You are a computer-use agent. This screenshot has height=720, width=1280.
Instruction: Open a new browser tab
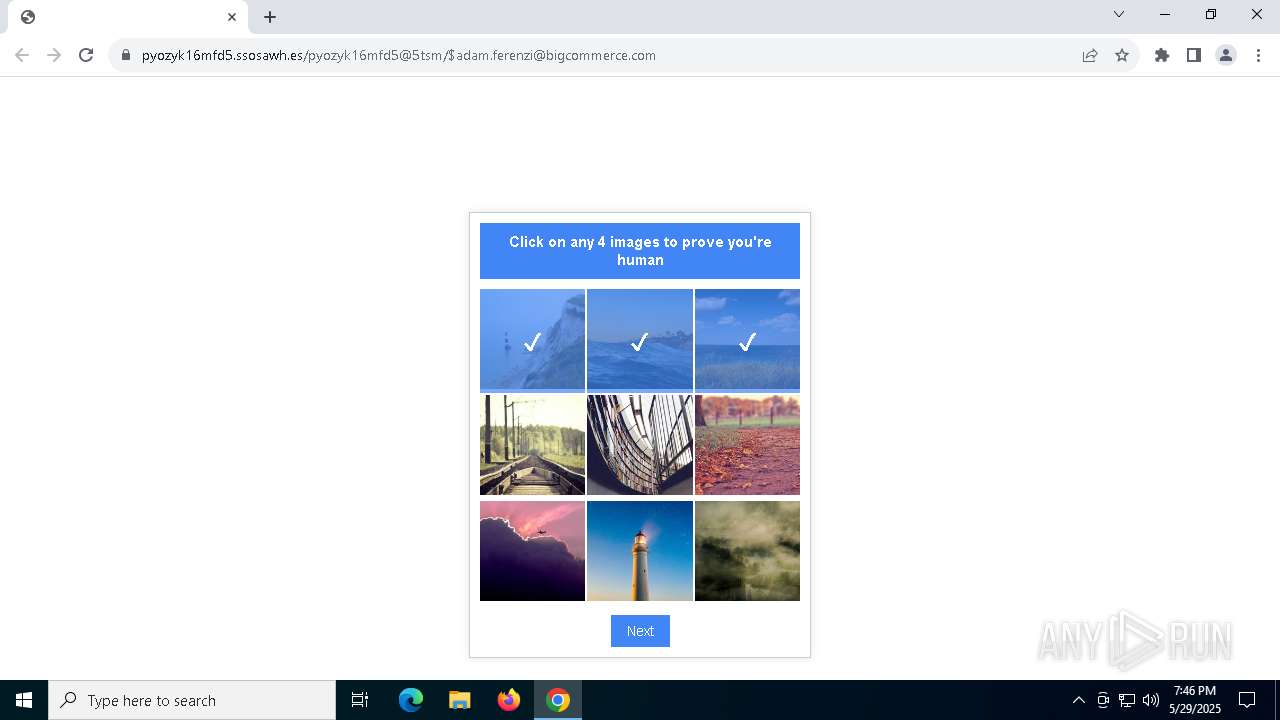[270, 17]
